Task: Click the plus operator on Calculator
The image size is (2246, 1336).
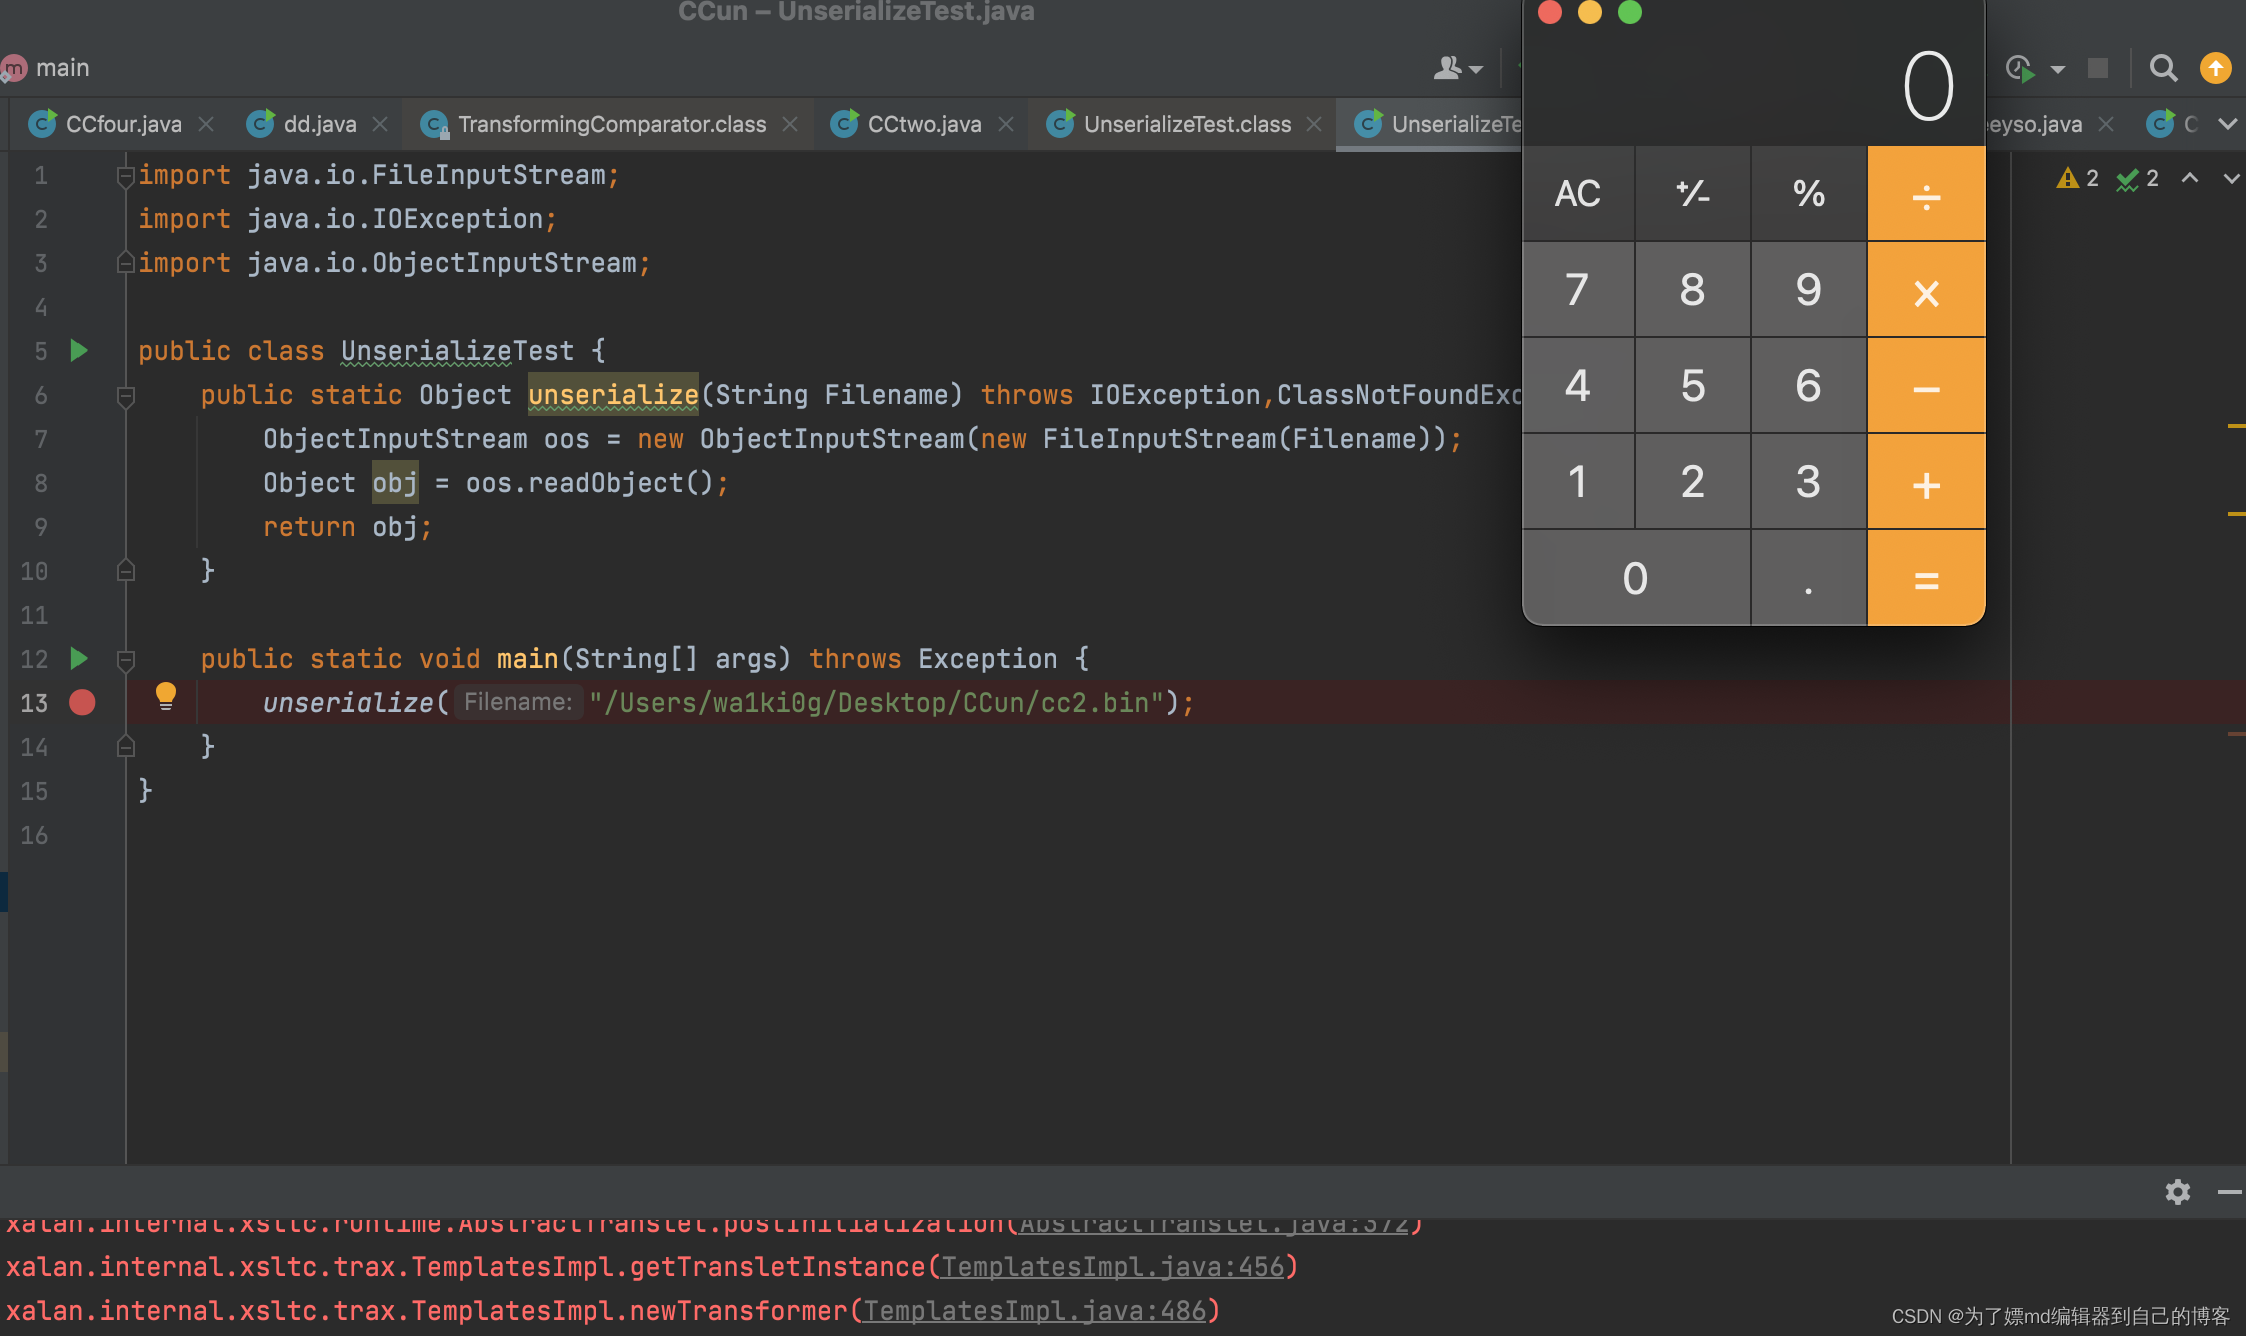Action: click(1926, 482)
